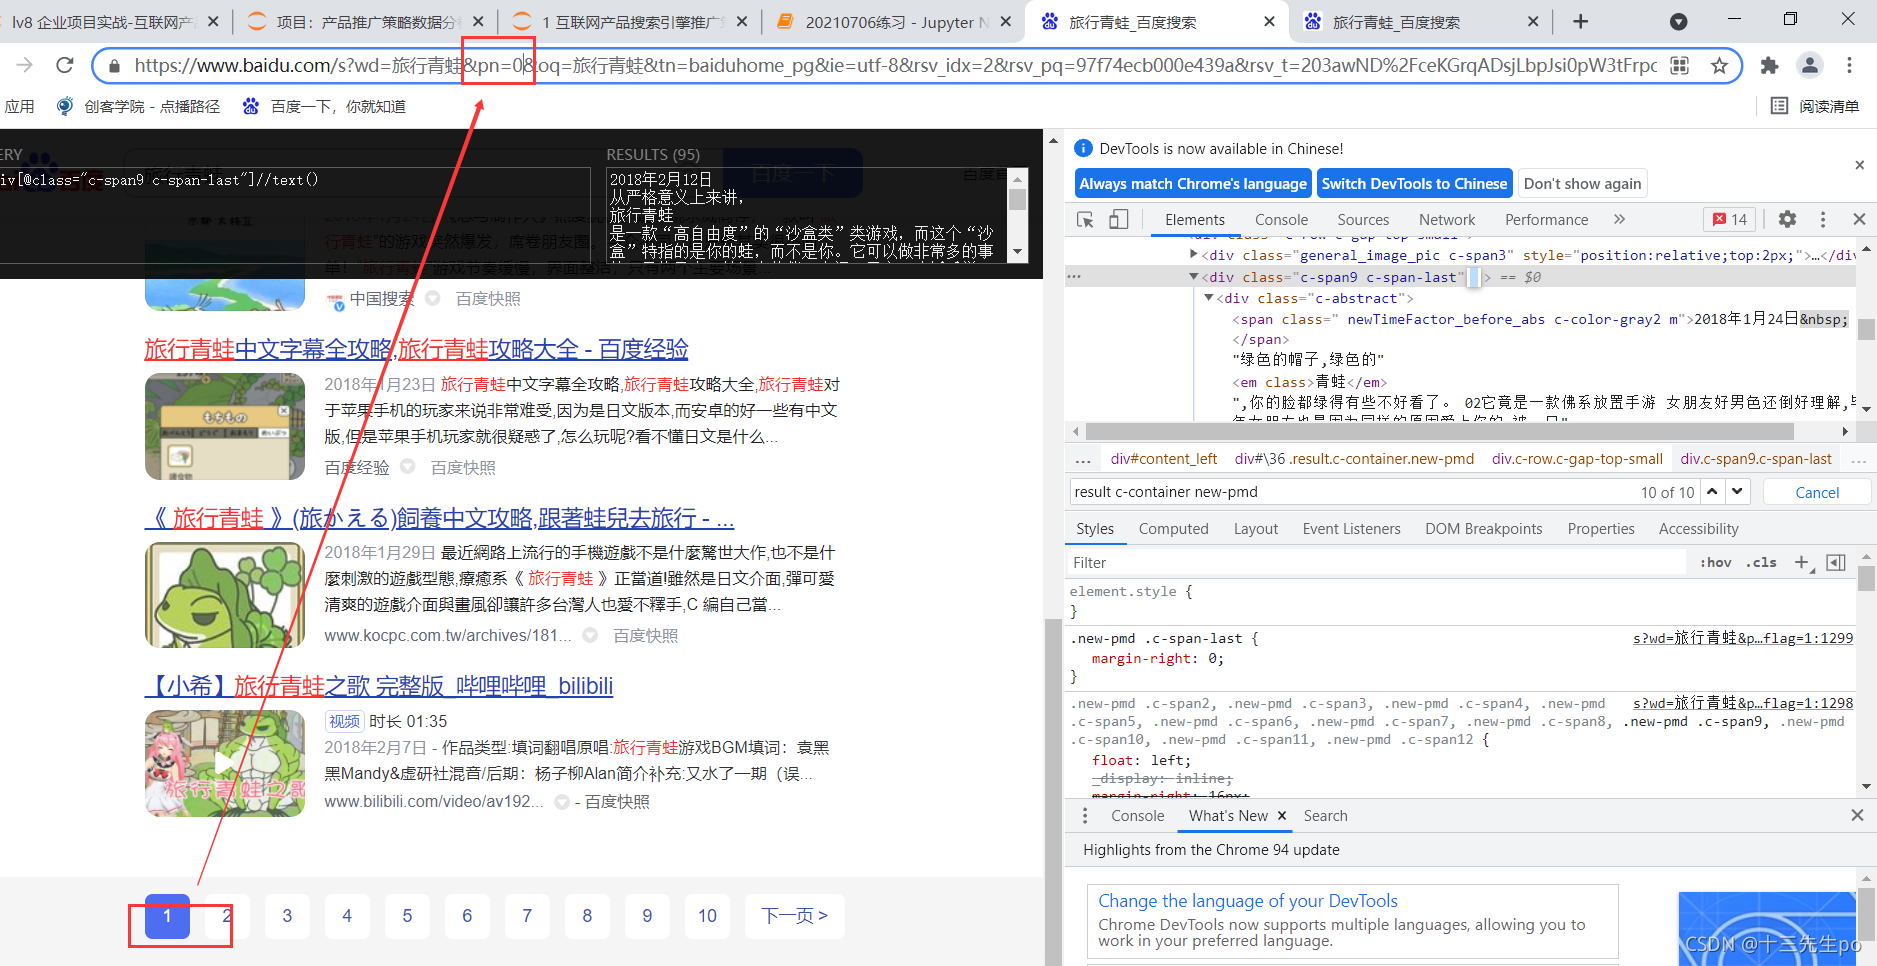
Task: Open a new browser tab
Action: click(x=1580, y=21)
